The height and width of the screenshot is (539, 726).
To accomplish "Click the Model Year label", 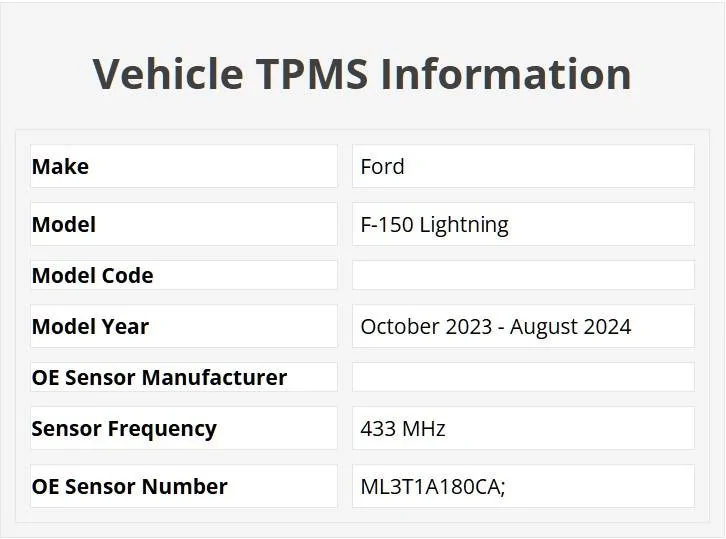I will pos(90,326).
